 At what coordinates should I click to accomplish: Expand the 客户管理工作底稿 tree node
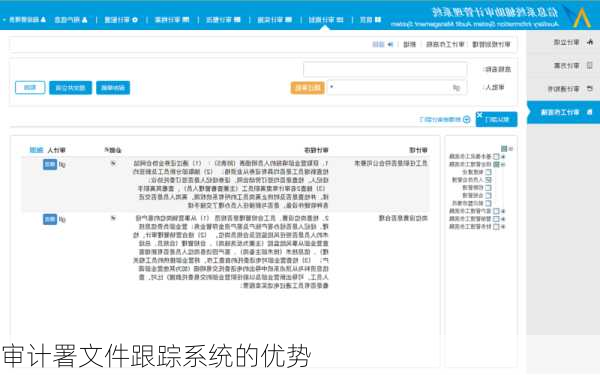pos(503,211)
